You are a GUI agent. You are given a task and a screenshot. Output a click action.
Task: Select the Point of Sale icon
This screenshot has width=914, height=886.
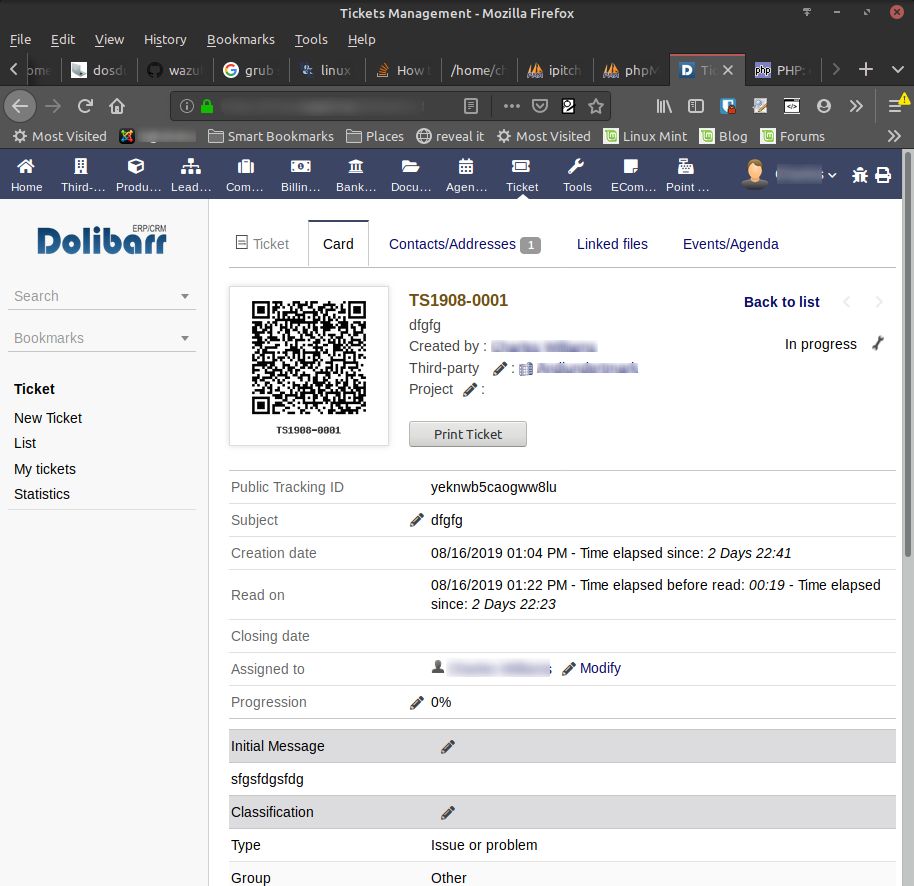click(x=686, y=173)
